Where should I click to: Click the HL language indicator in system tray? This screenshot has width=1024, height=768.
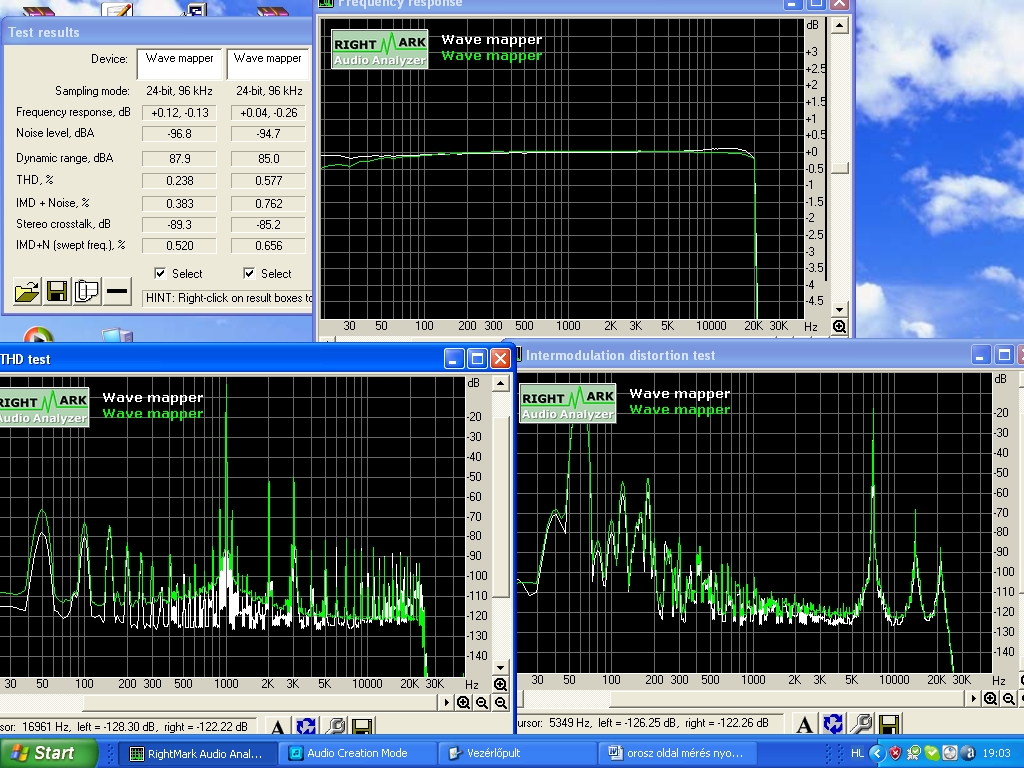(x=857, y=753)
